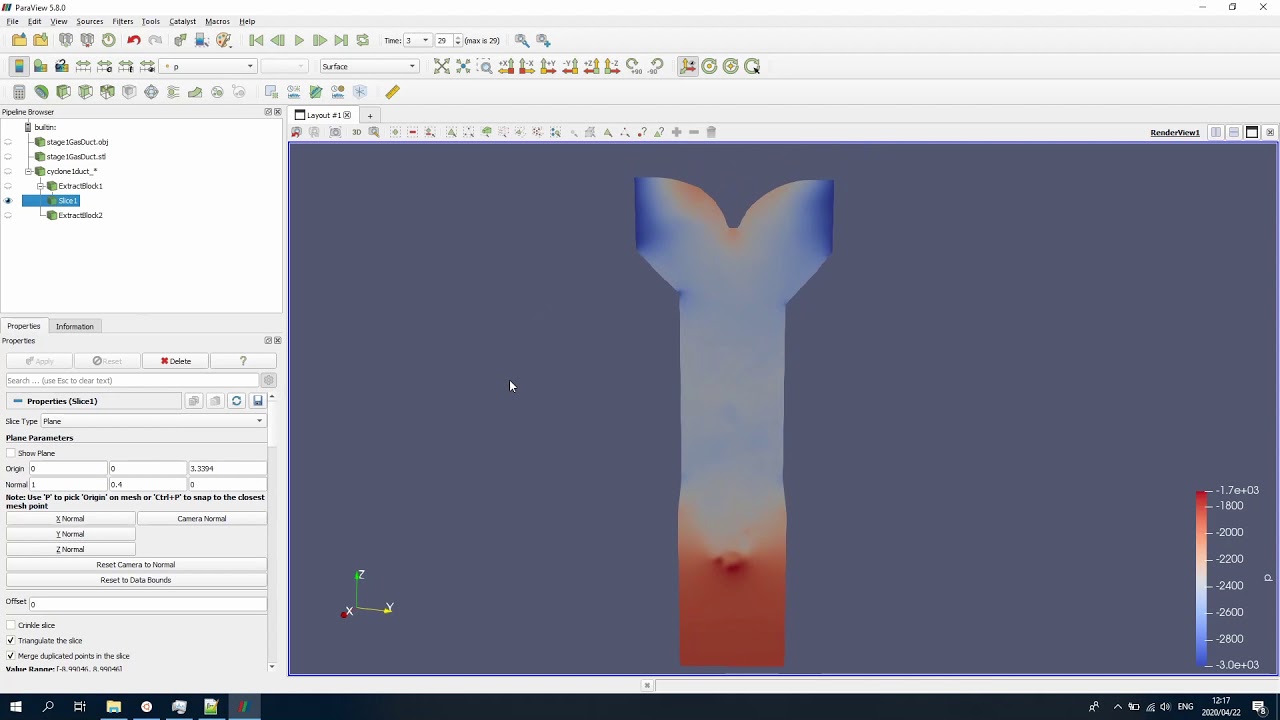Screen dimensions: 1280x720
Task: Open Time value dropdown
Action: pyautogui.click(x=416, y=40)
